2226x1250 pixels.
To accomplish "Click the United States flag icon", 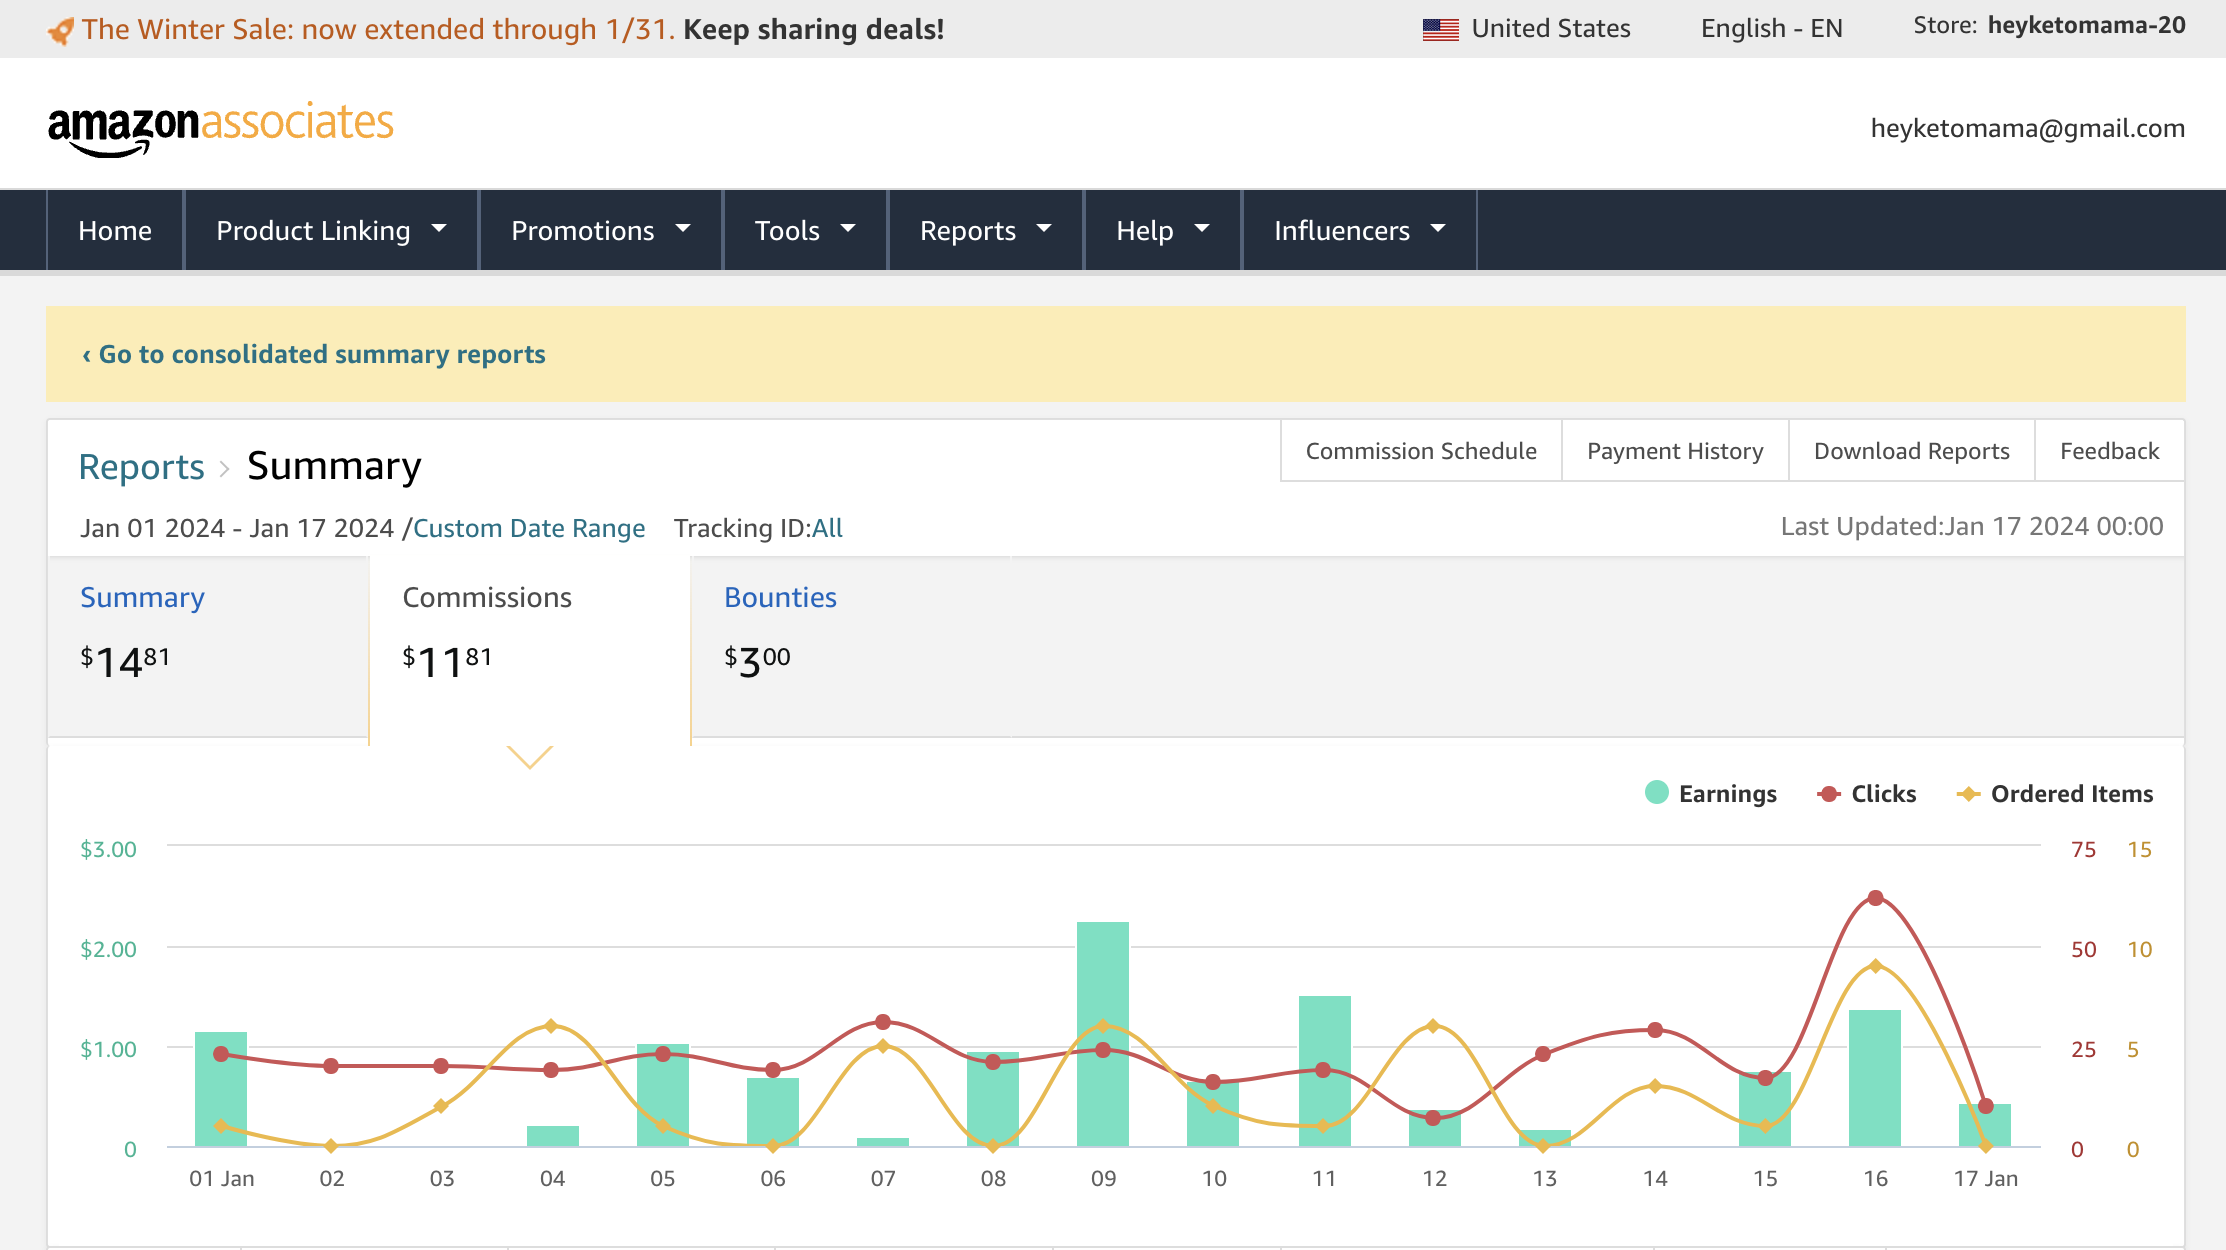I will tap(1440, 29).
